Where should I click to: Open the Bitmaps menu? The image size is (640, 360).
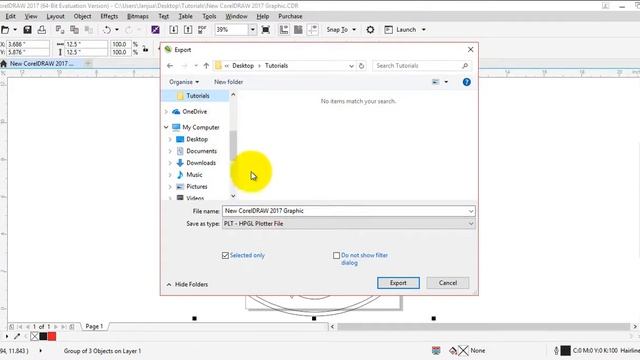pos(138,16)
